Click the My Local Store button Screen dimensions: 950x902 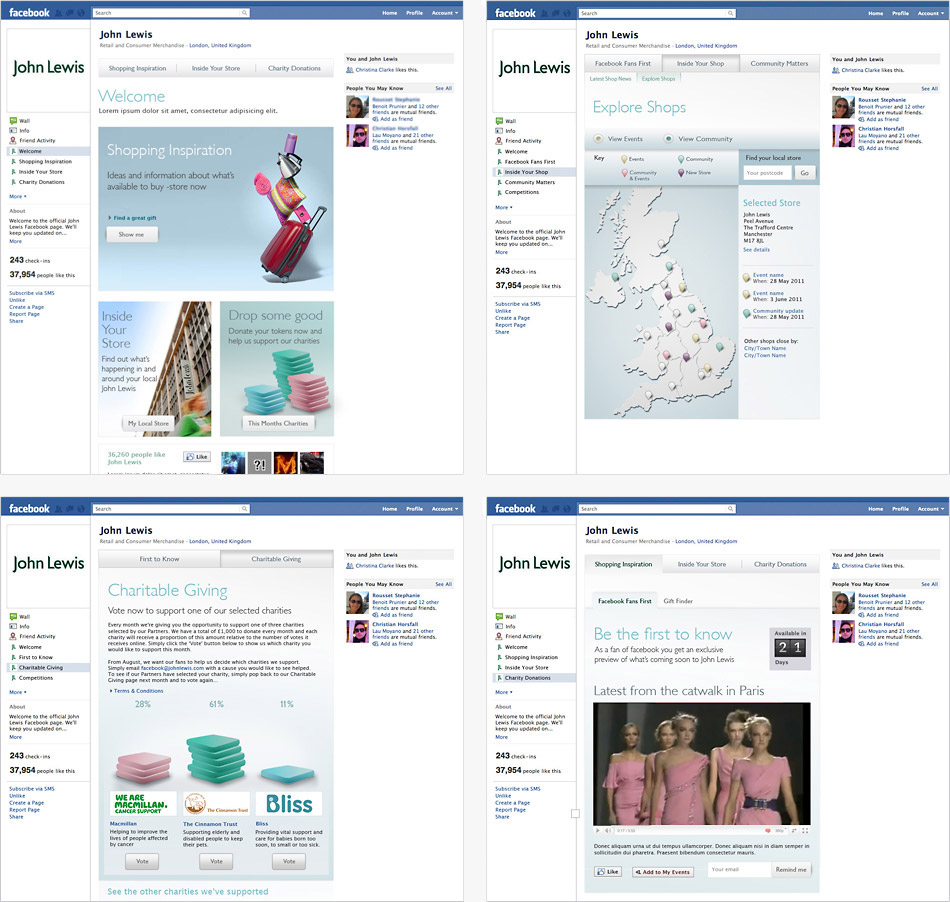pyautogui.click(x=148, y=423)
